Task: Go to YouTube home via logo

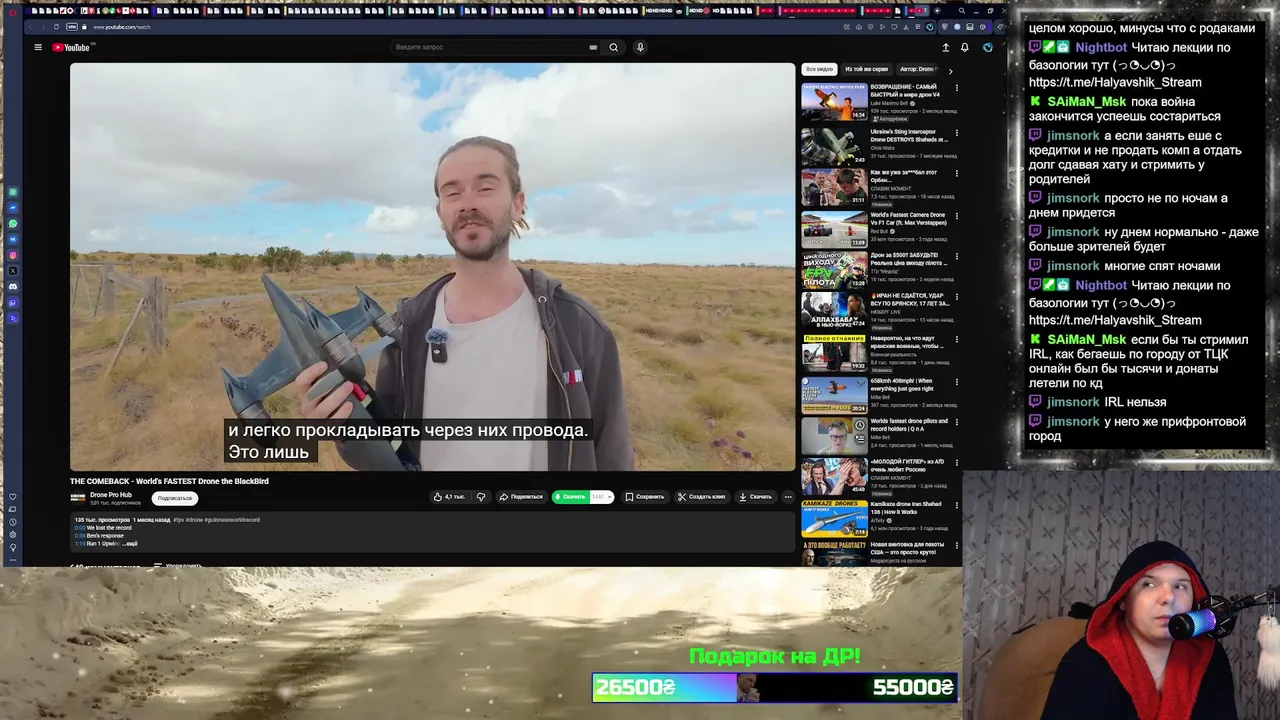Action: pyautogui.click(x=71, y=47)
